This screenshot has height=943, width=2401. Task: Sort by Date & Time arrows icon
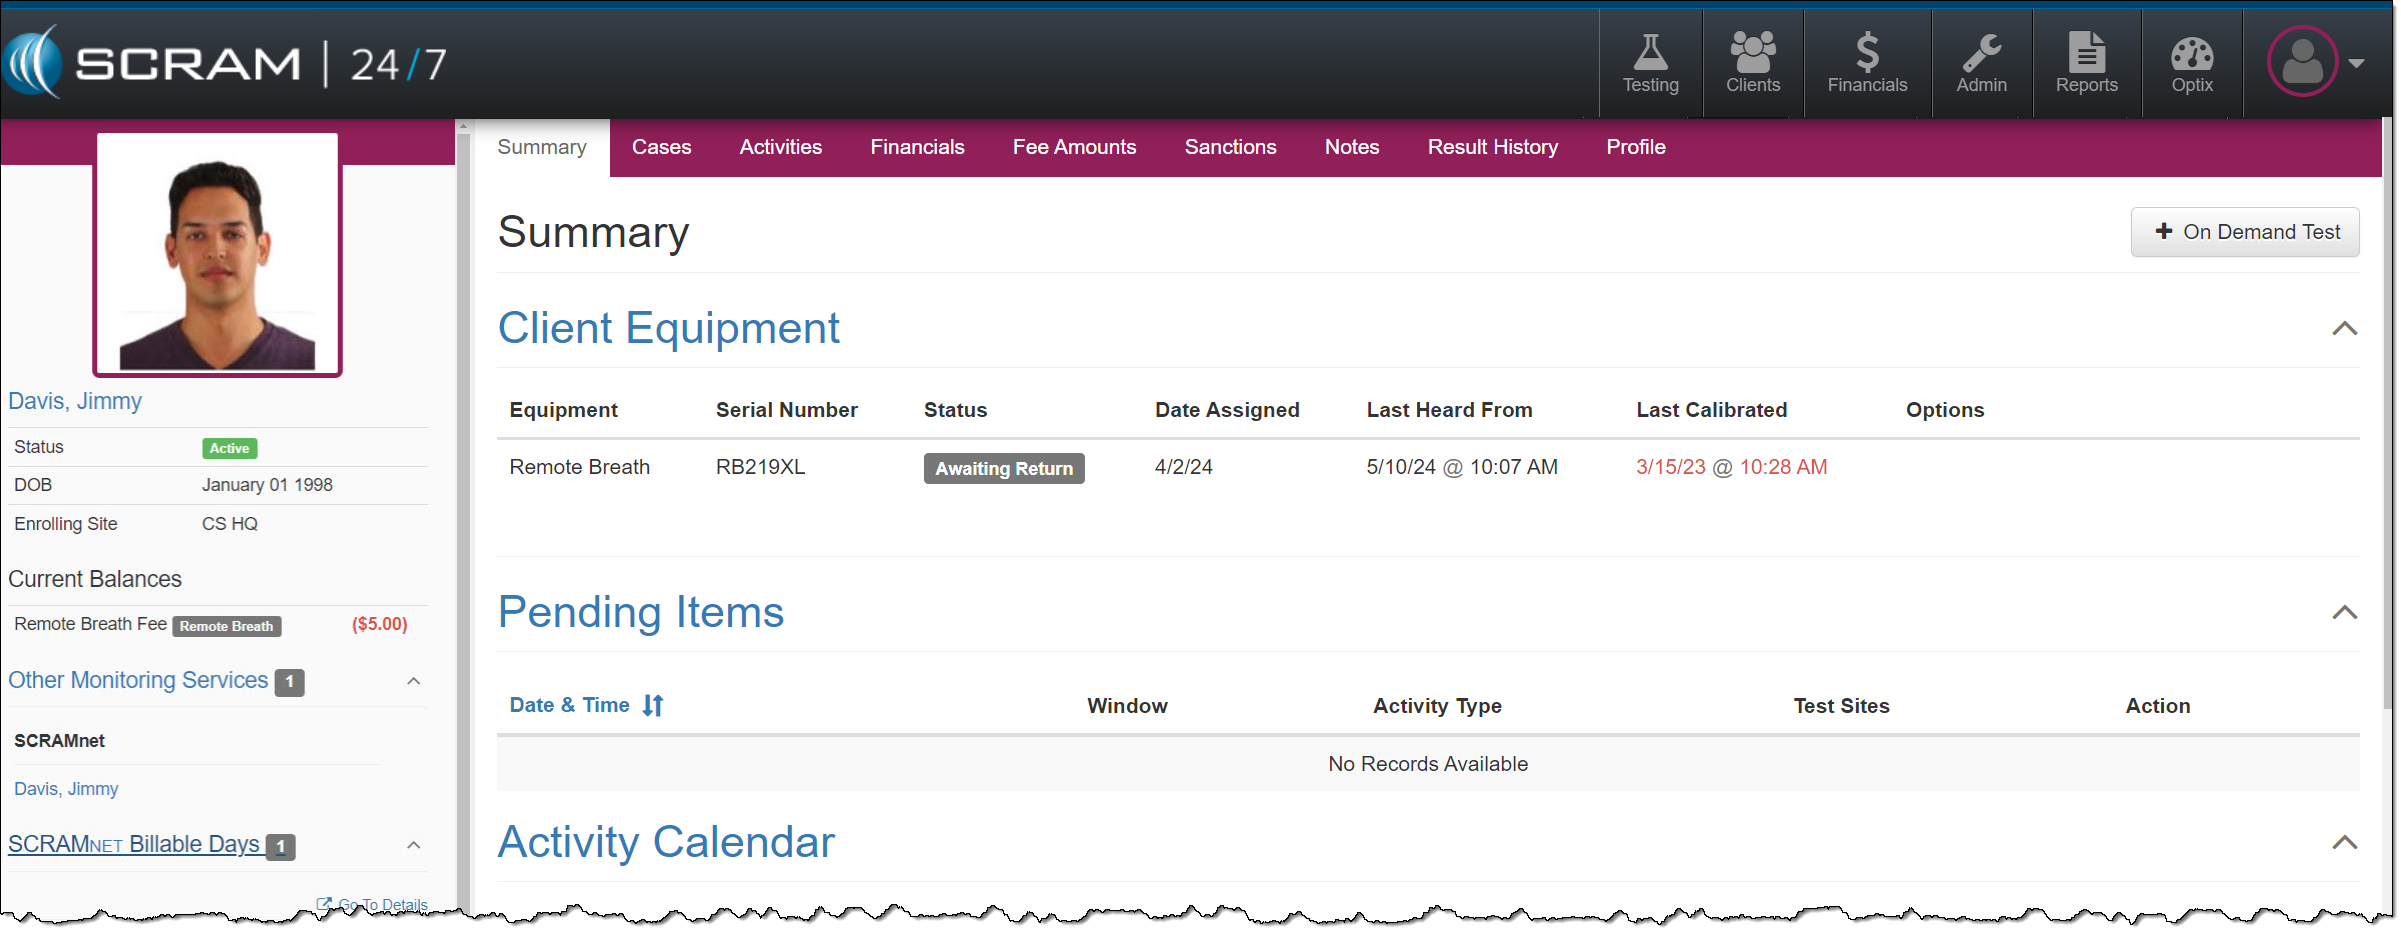[653, 706]
